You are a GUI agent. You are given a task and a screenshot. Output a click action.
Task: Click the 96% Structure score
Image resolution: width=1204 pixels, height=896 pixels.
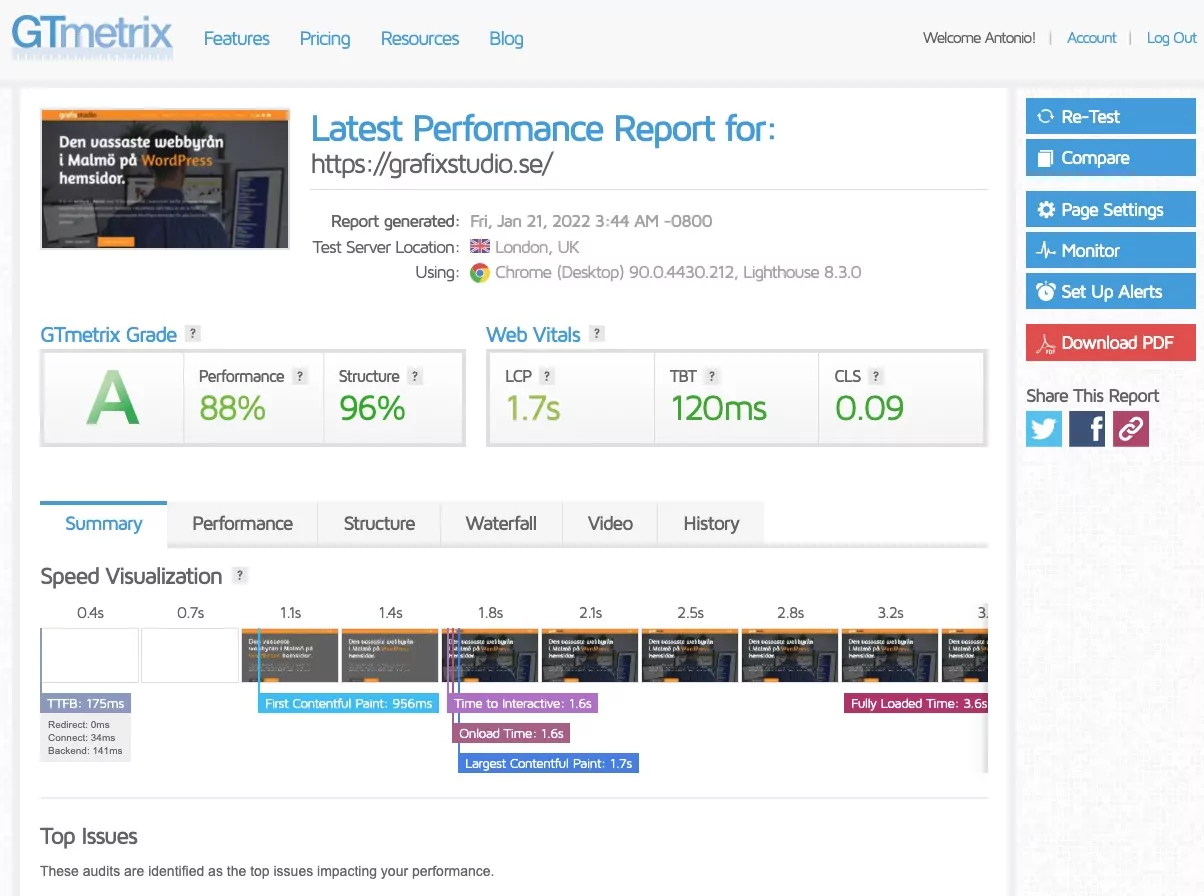point(372,408)
